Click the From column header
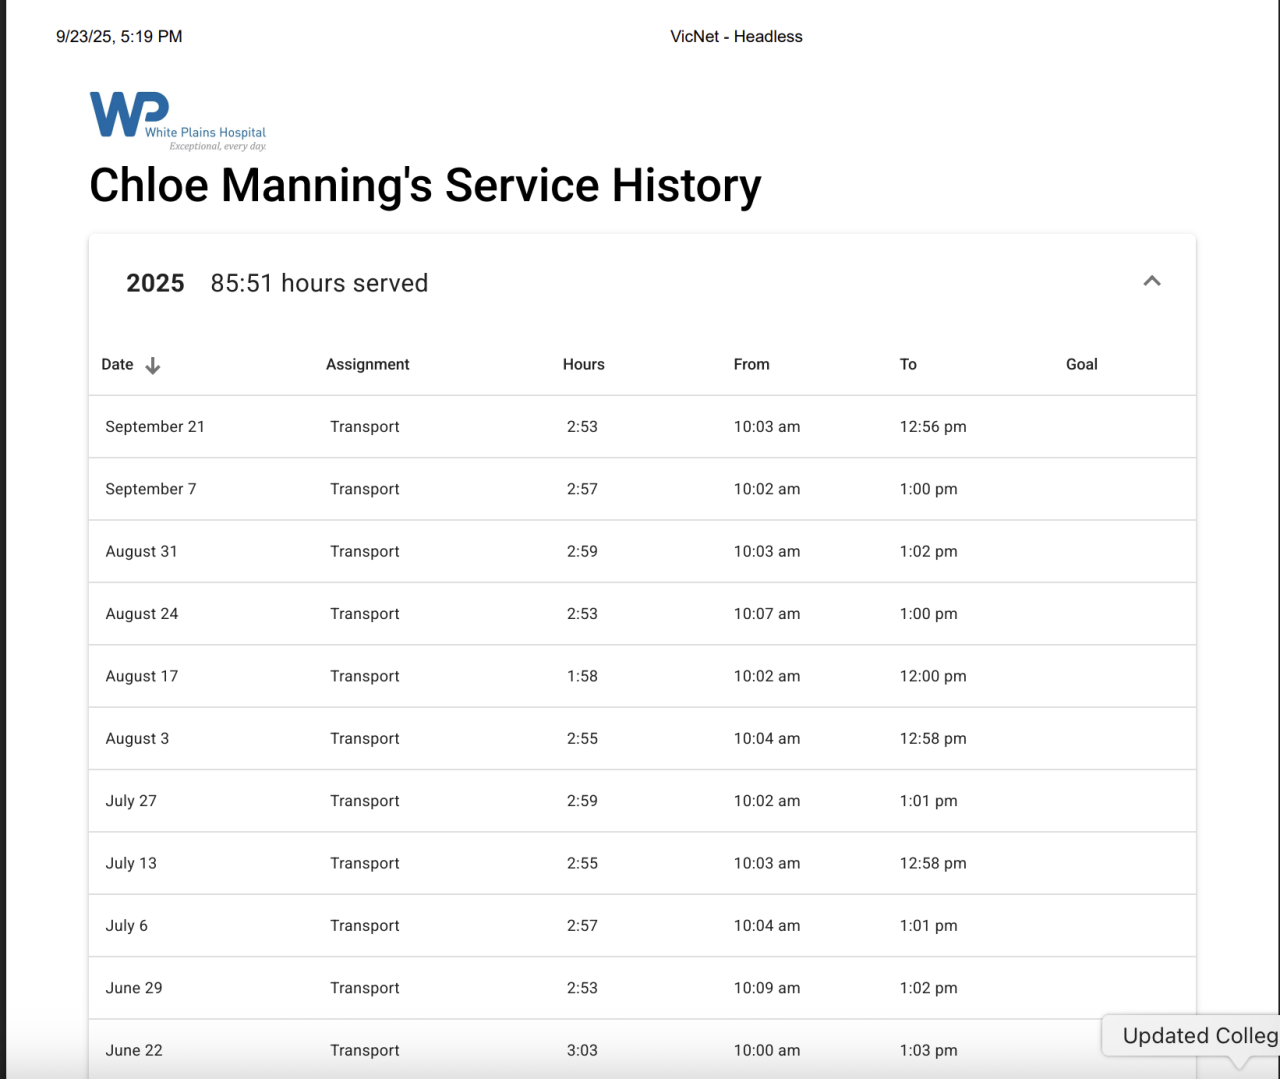 751,365
